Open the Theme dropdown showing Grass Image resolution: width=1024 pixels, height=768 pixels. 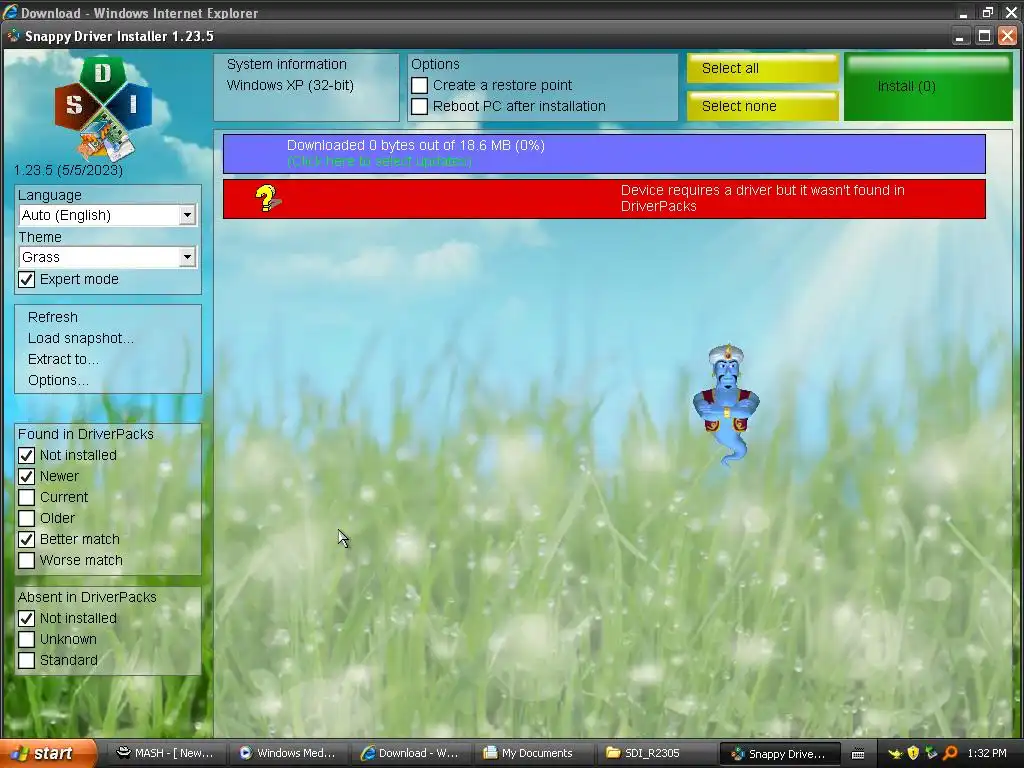point(107,257)
